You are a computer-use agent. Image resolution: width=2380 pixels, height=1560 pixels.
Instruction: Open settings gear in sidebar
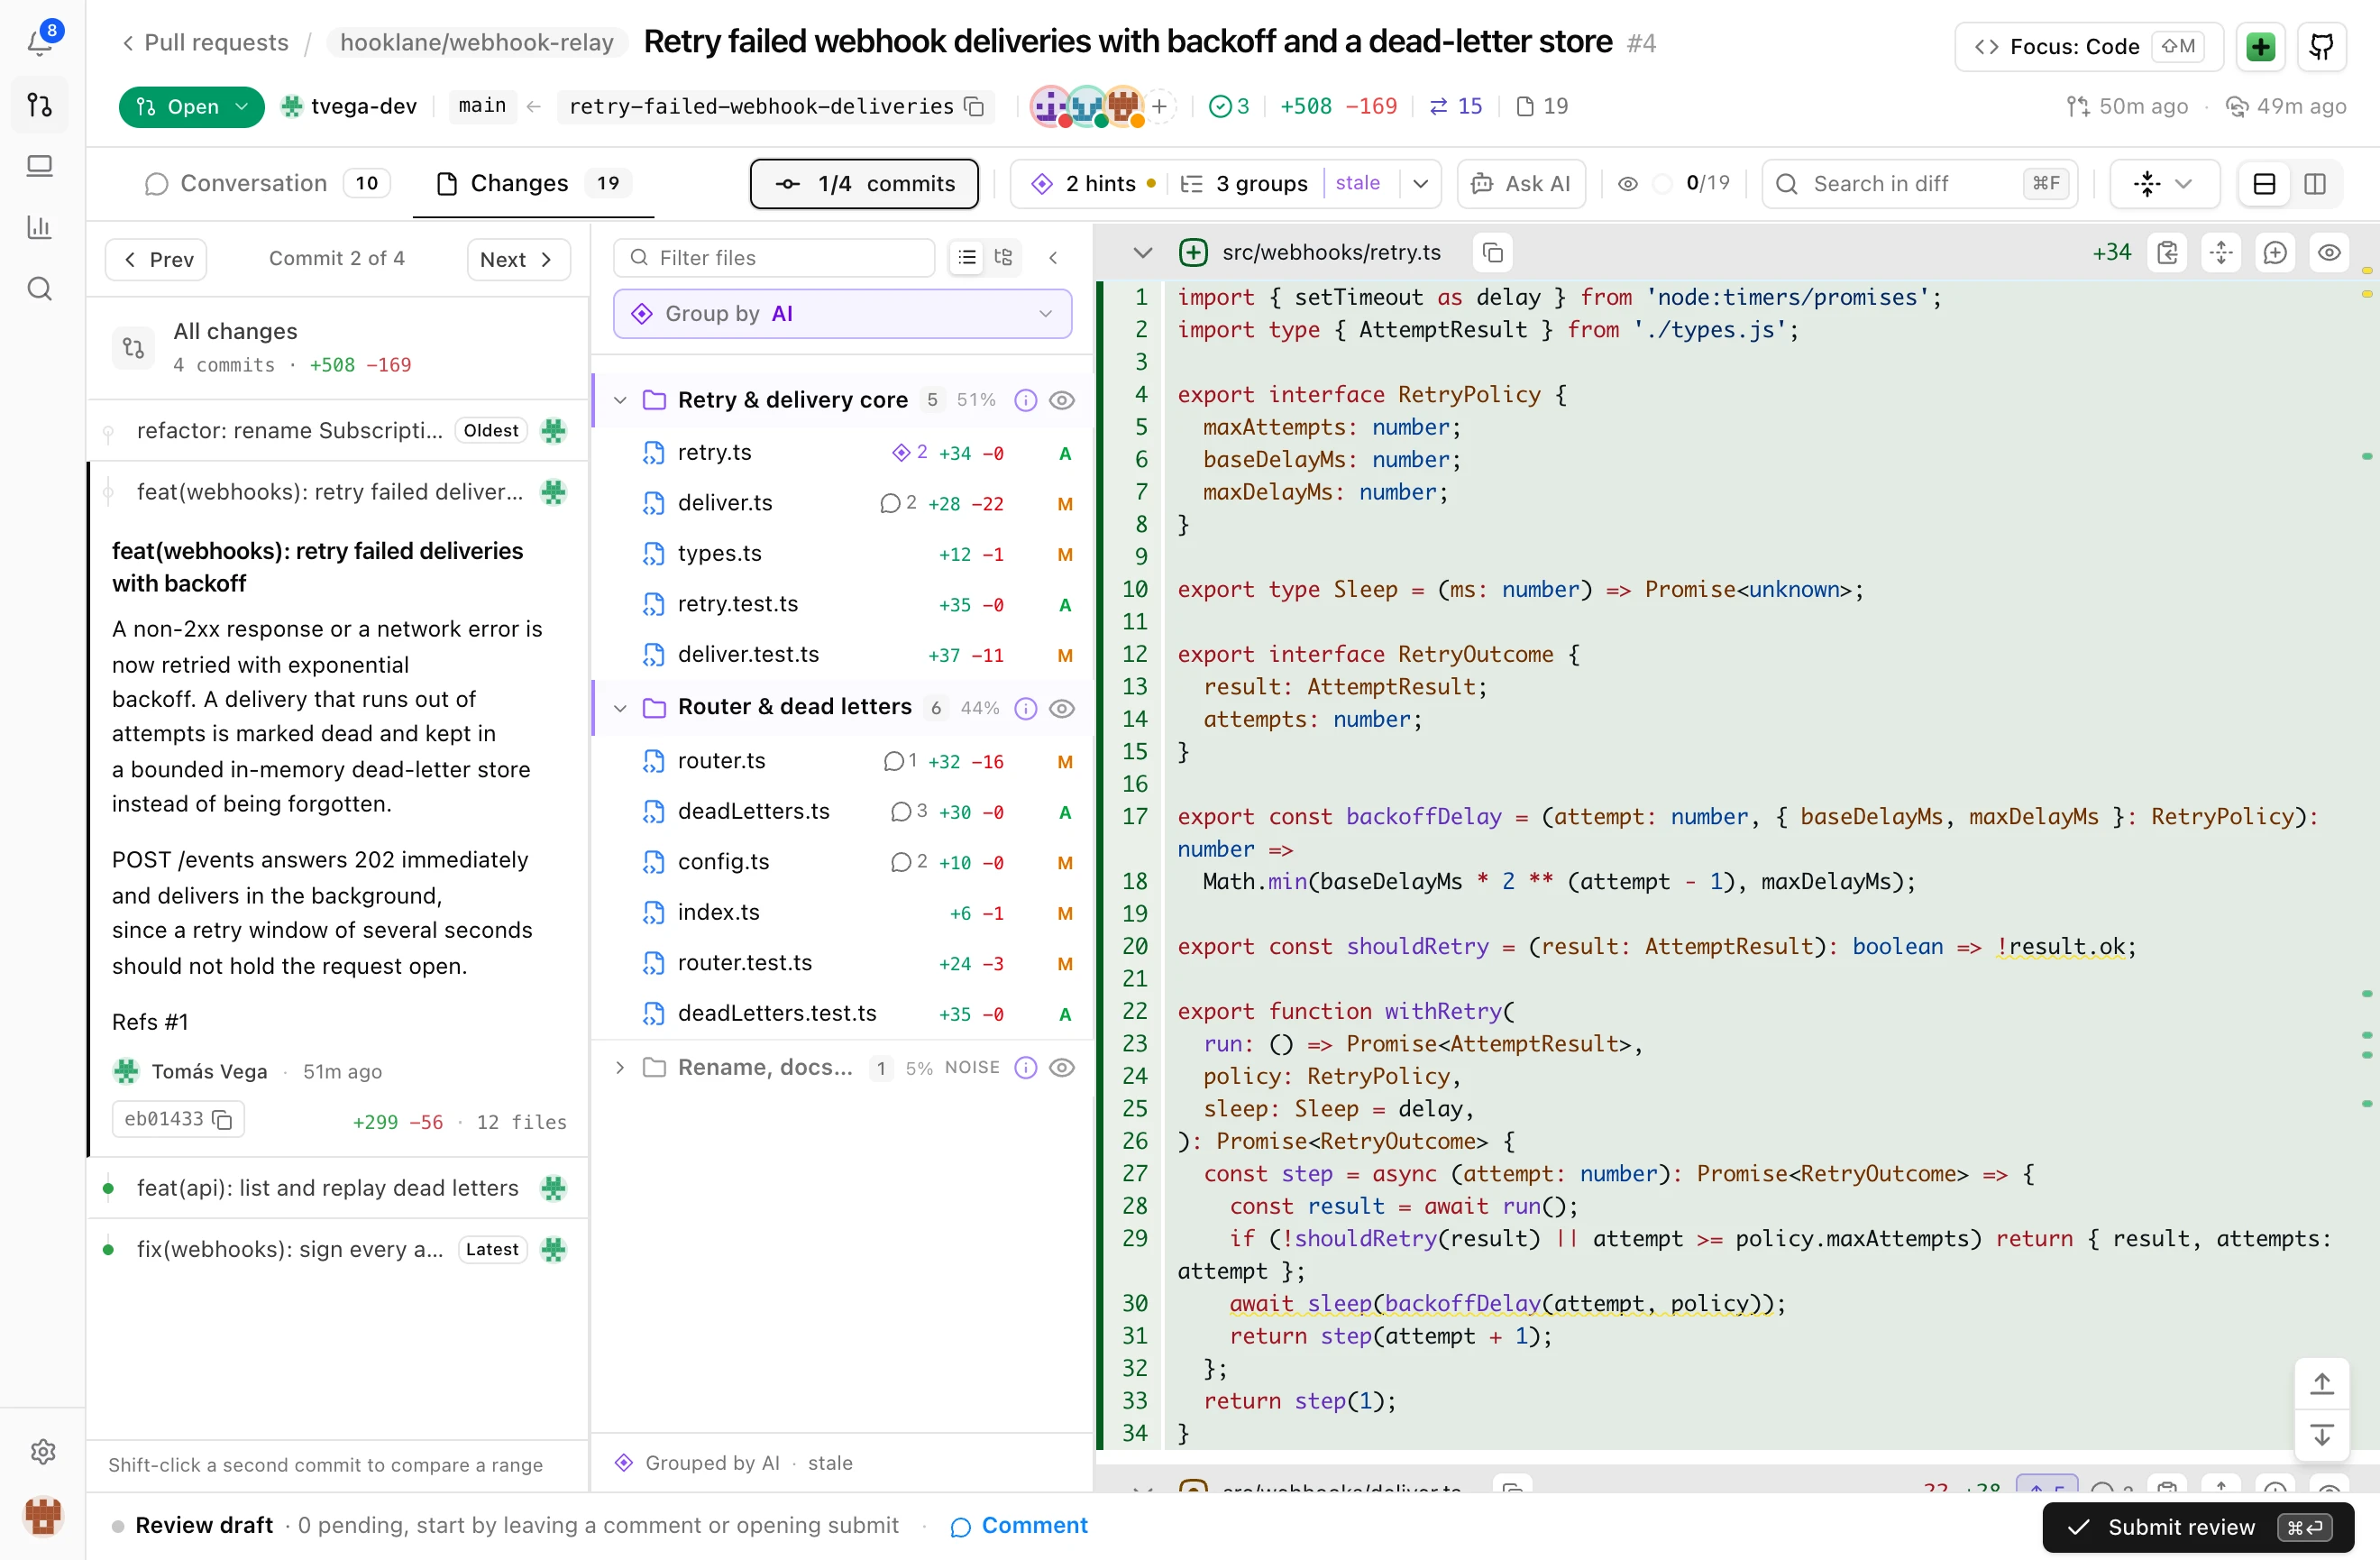pyautogui.click(x=42, y=1451)
